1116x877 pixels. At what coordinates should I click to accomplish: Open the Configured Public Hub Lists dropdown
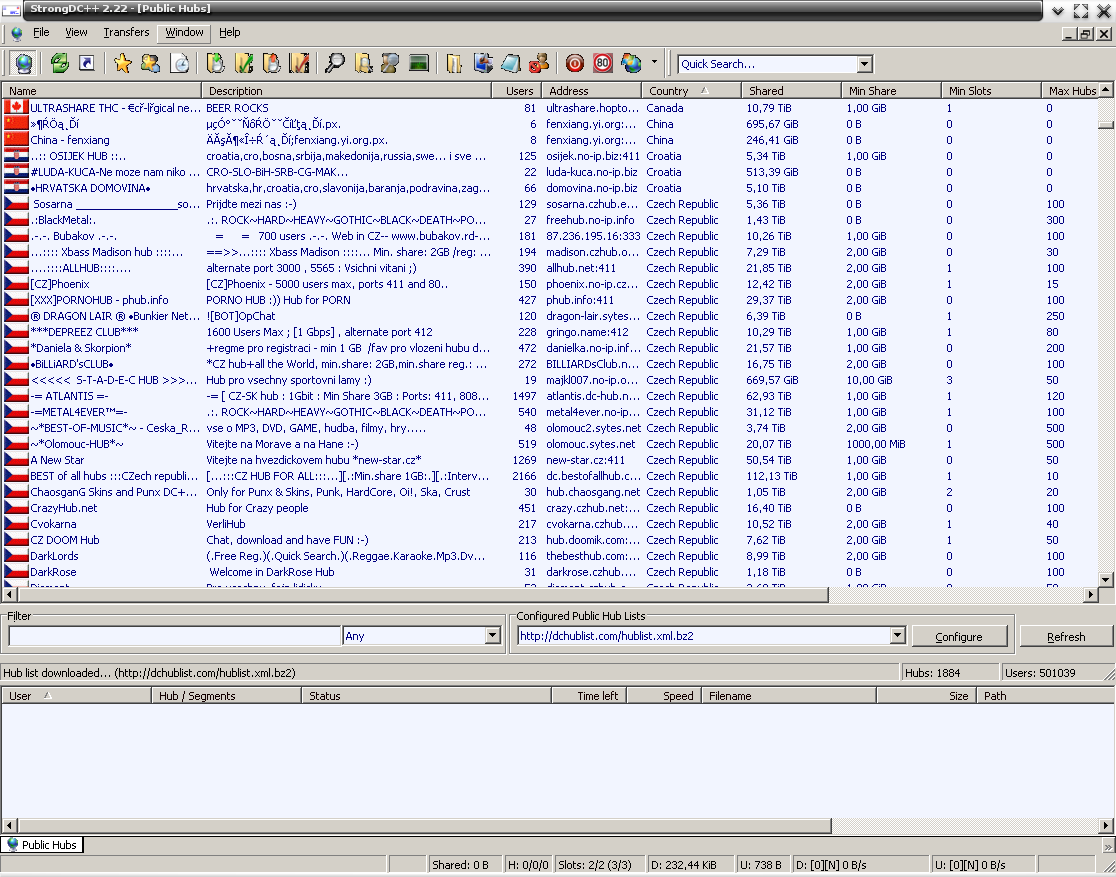(897, 636)
